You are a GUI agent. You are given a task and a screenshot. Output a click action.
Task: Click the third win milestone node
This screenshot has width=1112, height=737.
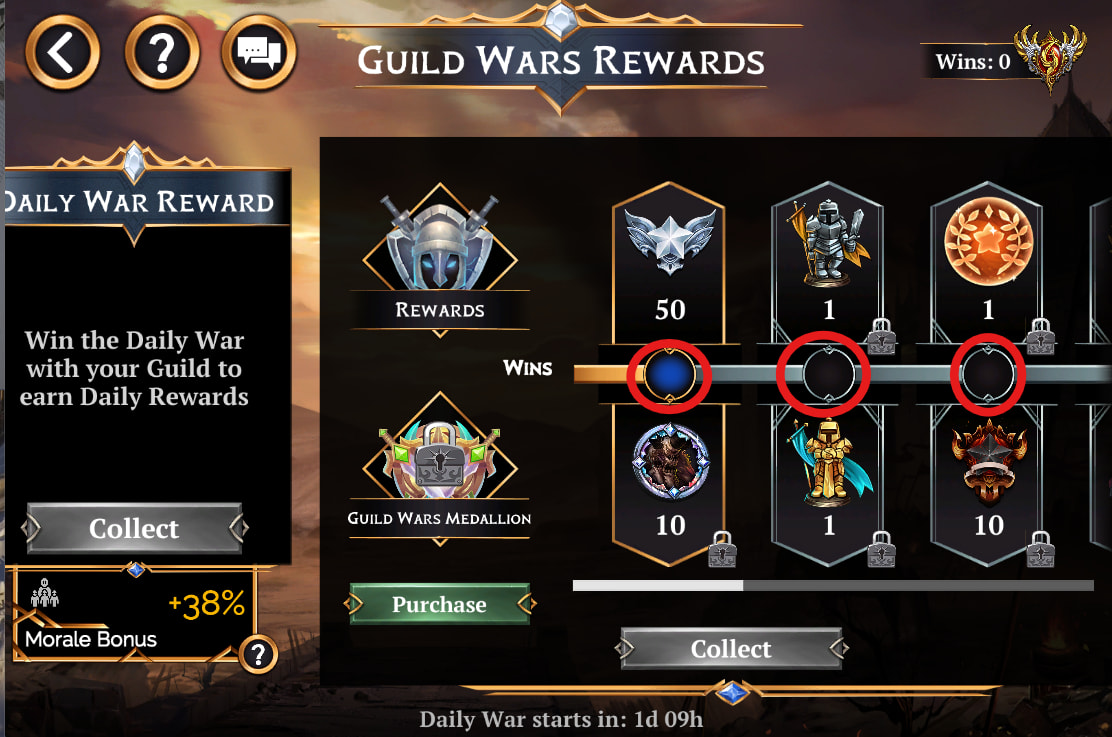pyautogui.click(x=987, y=374)
